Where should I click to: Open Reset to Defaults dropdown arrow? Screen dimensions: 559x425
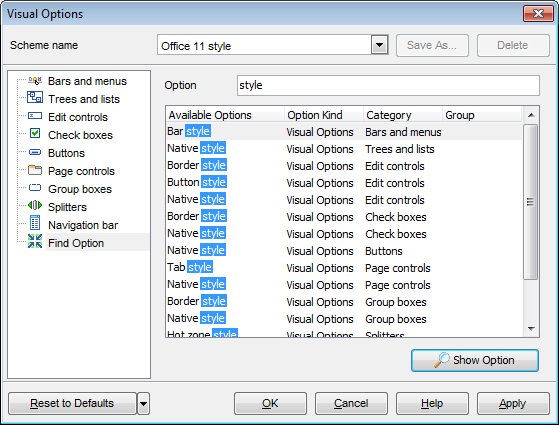click(143, 404)
